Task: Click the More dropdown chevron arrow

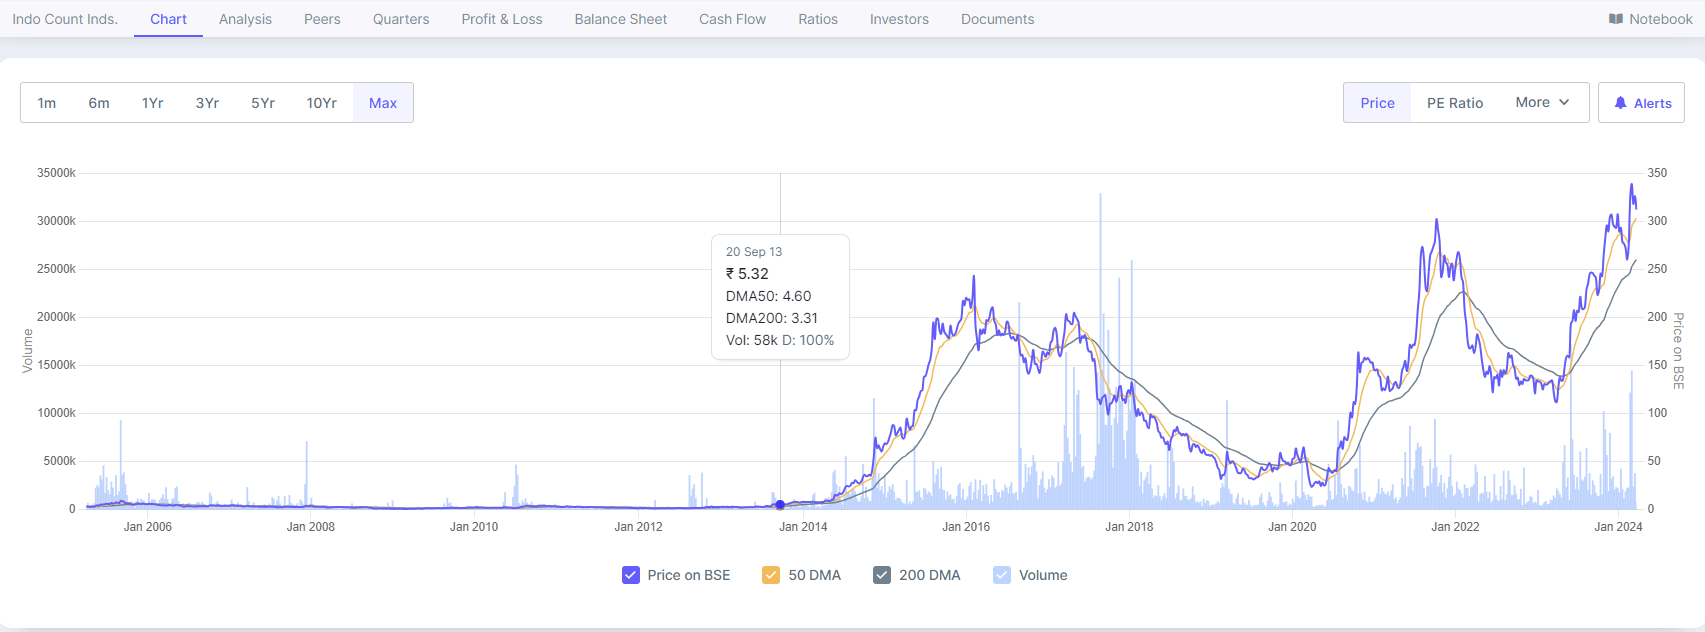Action: pyautogui.click(x=1564, y=103)
